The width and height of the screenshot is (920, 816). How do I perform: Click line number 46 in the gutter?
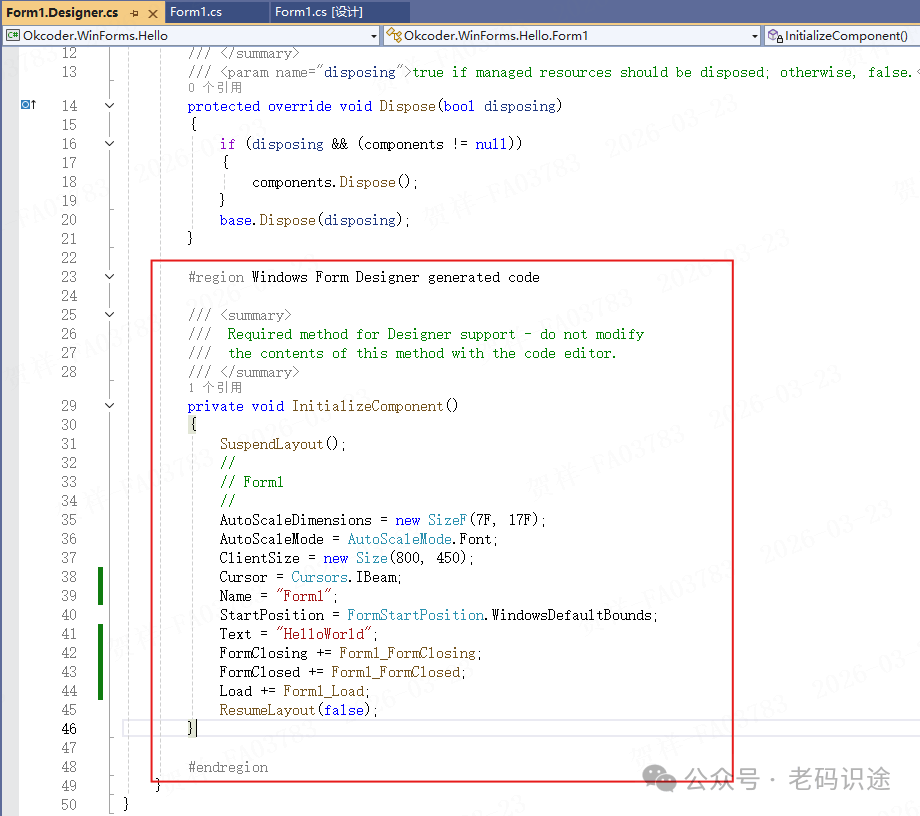click(68, 729)
